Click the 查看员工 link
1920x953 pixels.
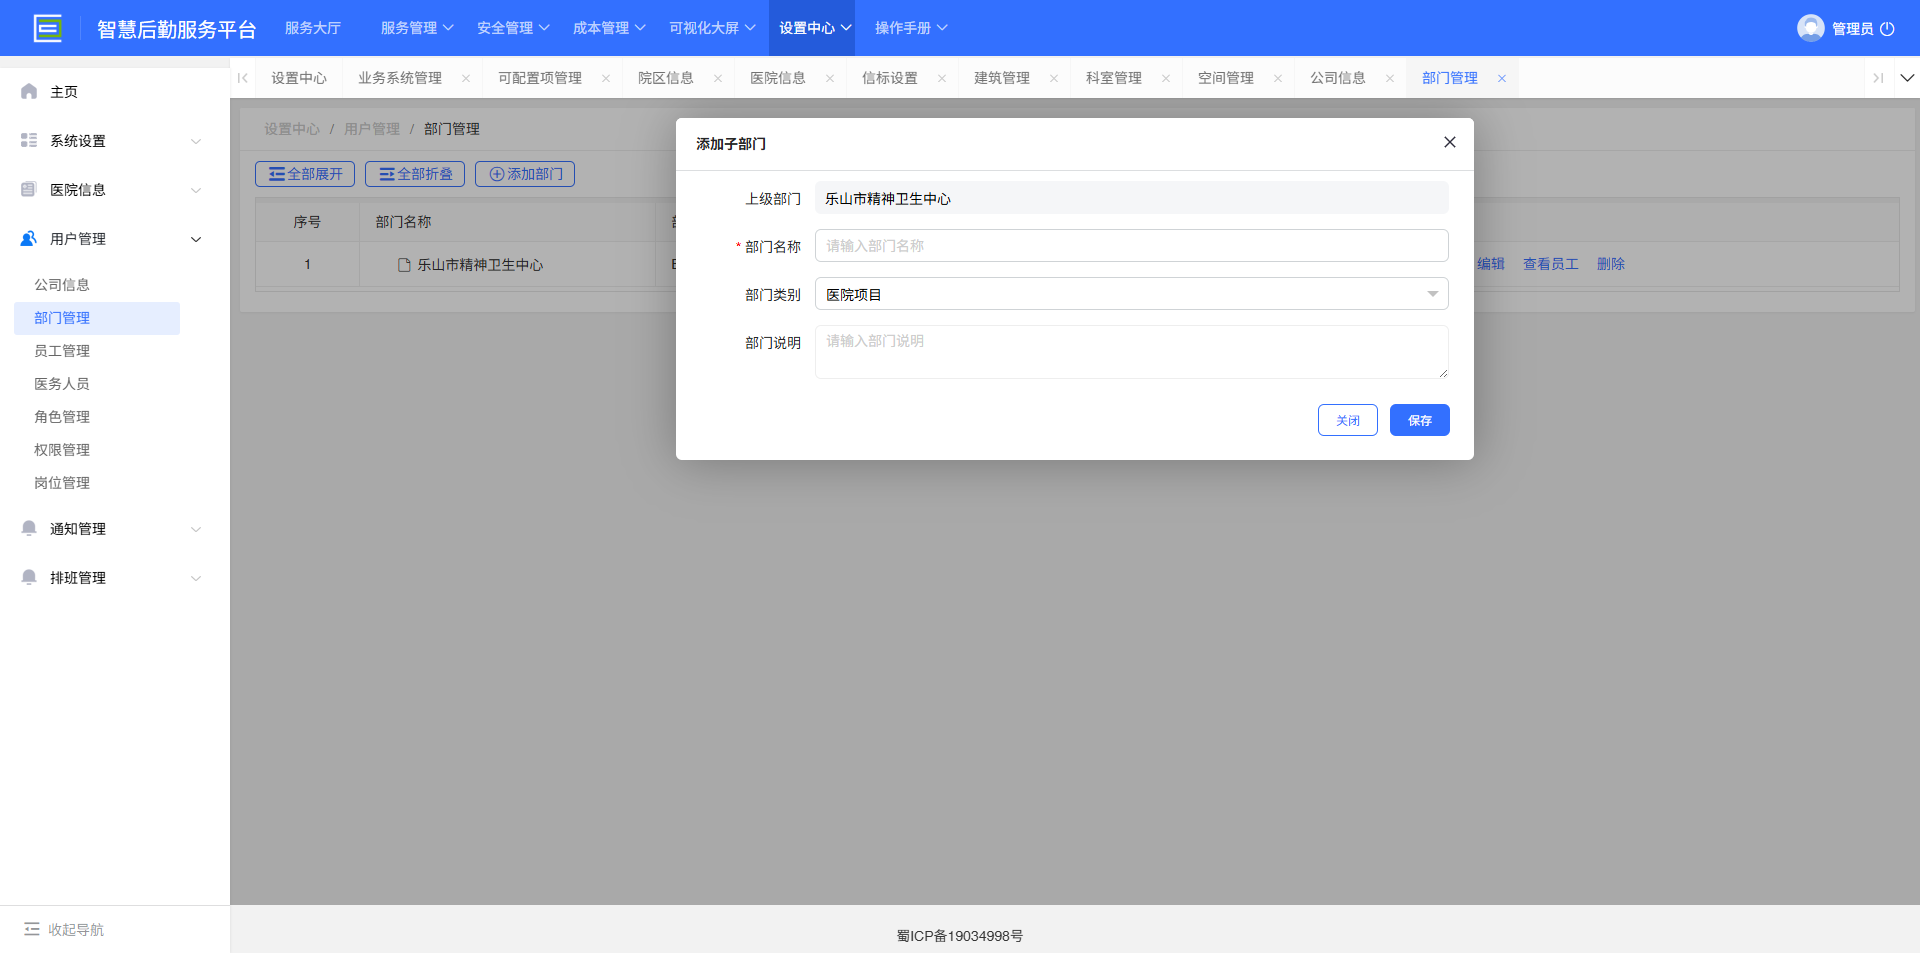(x=1551, y=264)
